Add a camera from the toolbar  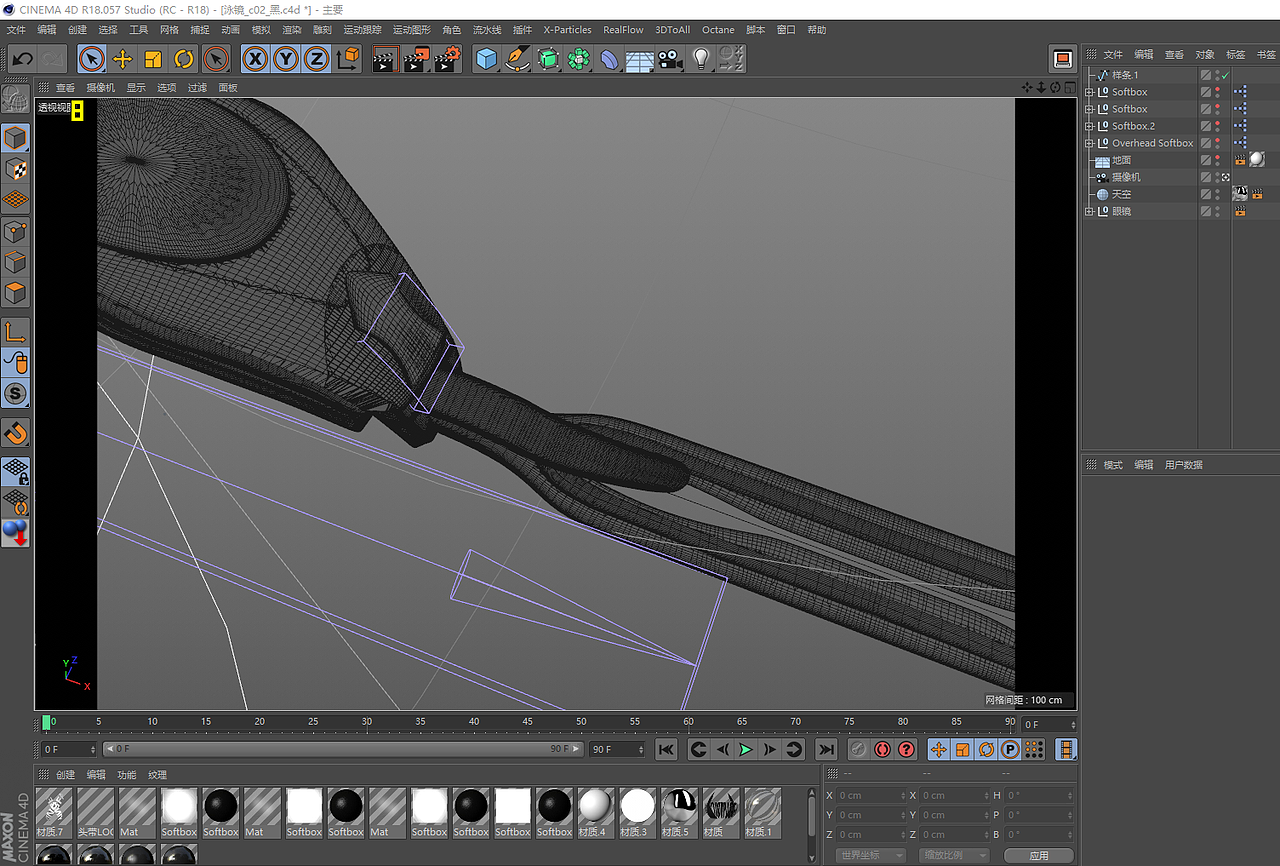point(670,59)
